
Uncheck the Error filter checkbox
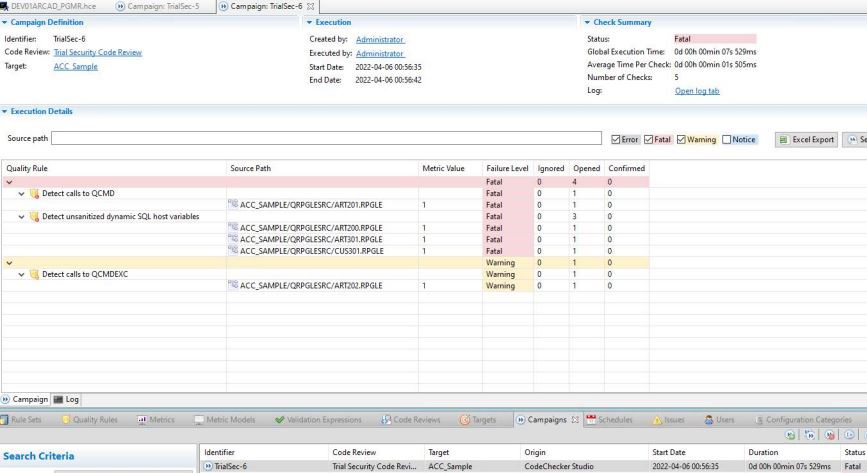pyautogui.click(x=615, y=140)
